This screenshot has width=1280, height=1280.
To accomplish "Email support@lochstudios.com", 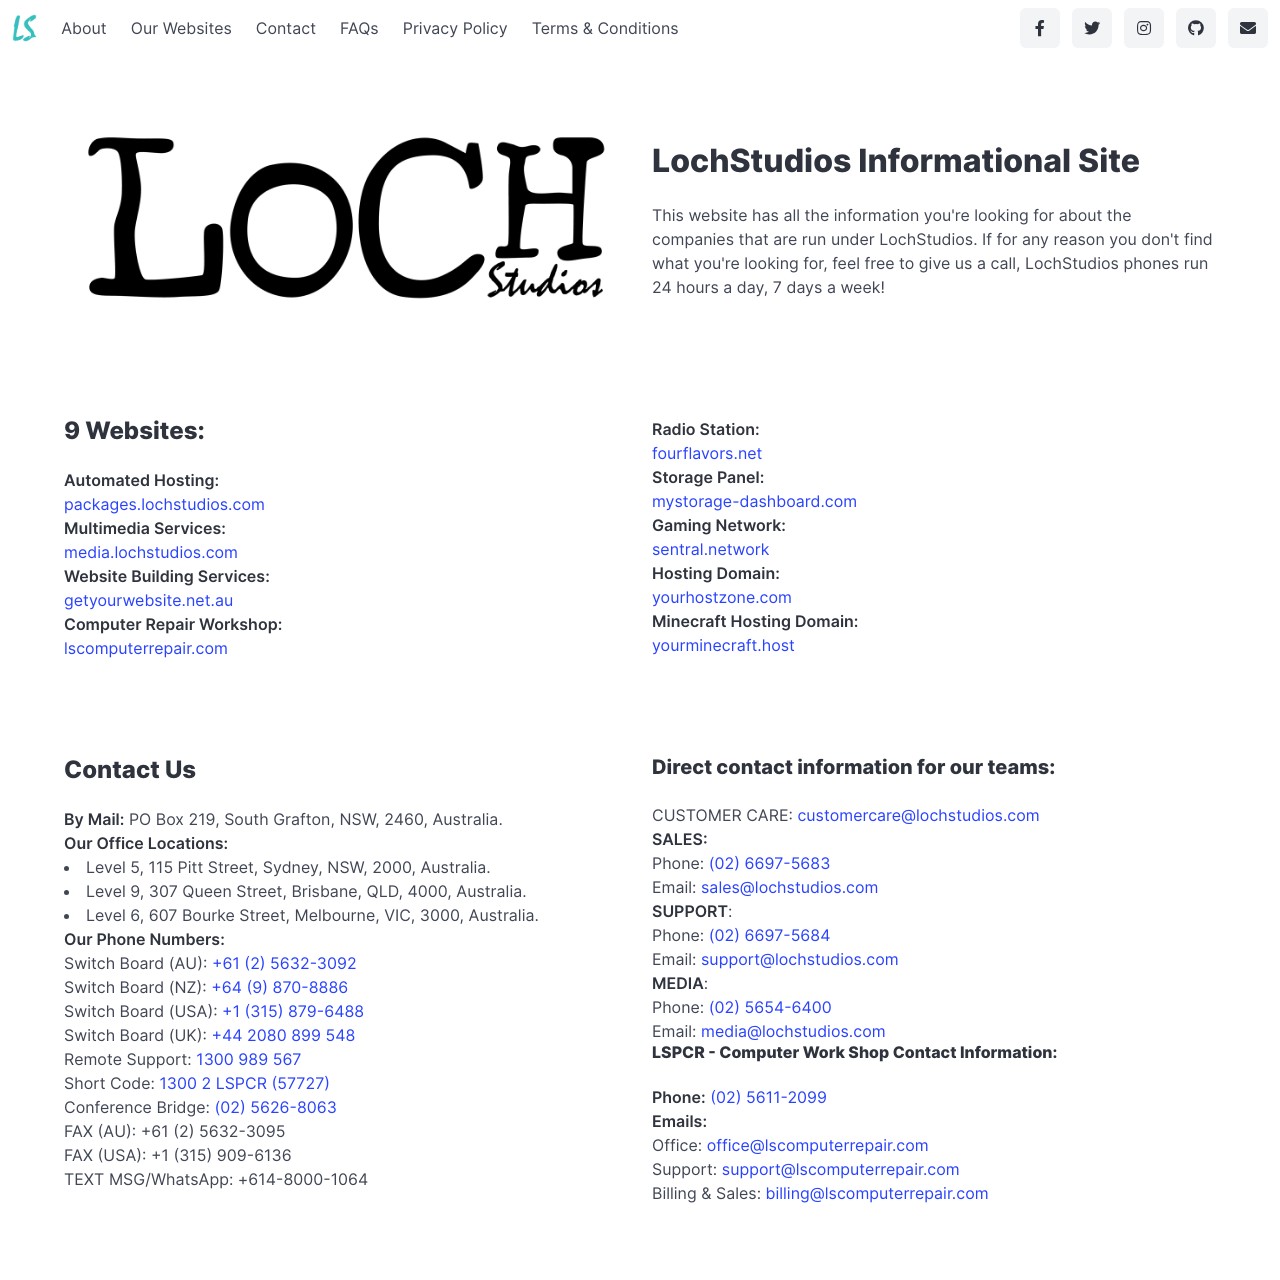I will (799, 959).
